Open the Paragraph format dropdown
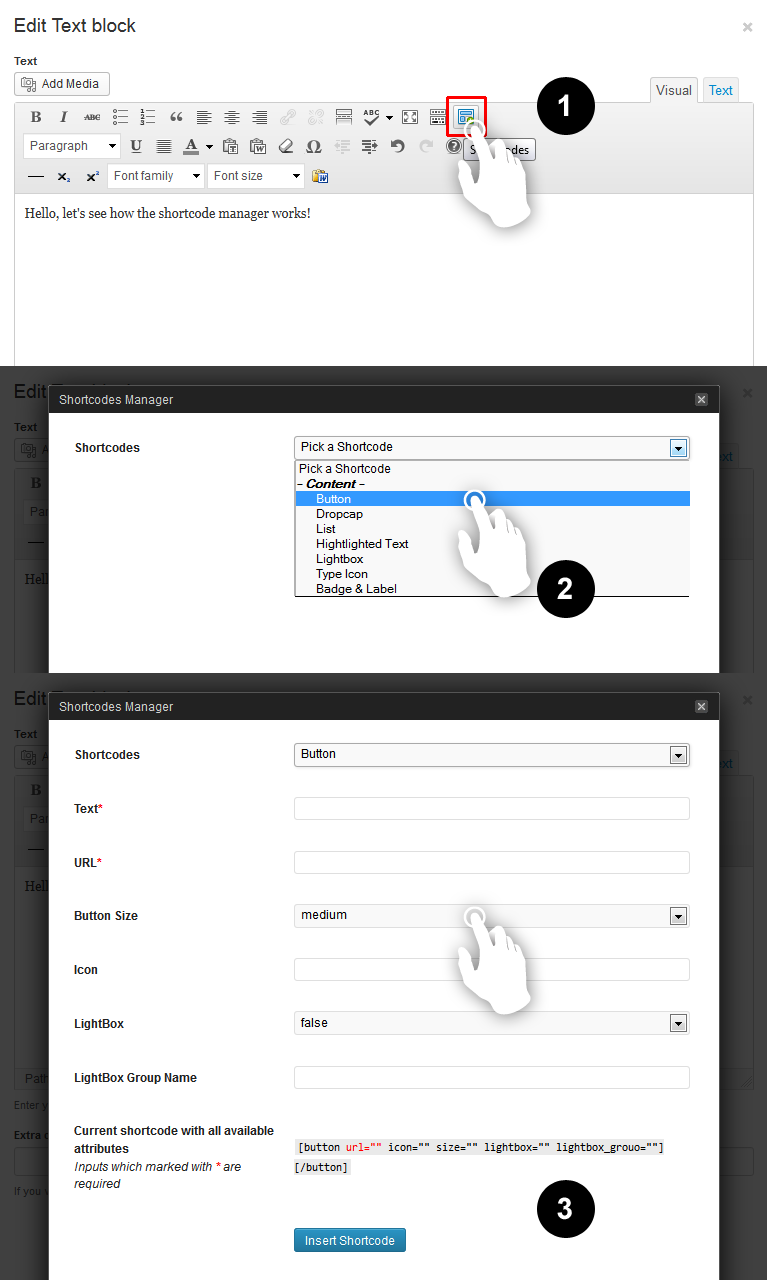This screenshot has height=1280, width=767. coord(72,146)
